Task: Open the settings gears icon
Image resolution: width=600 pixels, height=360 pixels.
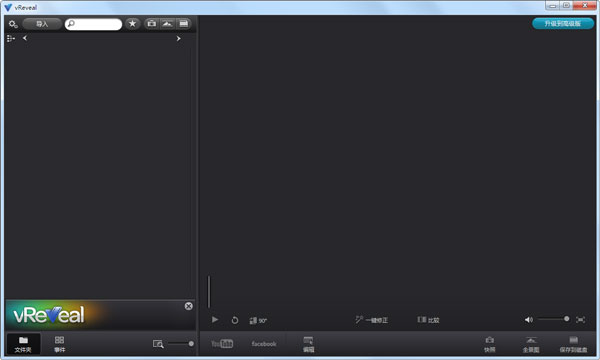Action: [13, 24]
